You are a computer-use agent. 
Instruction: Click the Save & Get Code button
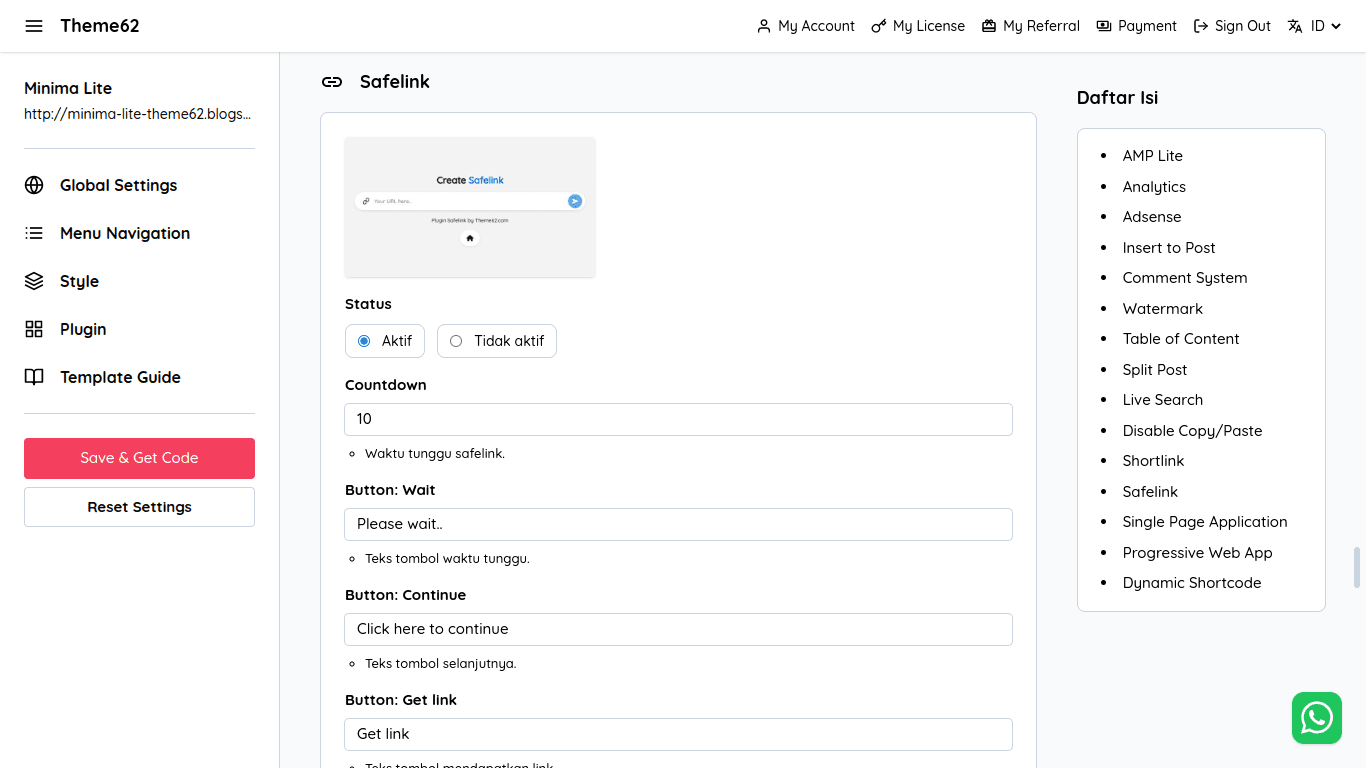tap(139, 458)
